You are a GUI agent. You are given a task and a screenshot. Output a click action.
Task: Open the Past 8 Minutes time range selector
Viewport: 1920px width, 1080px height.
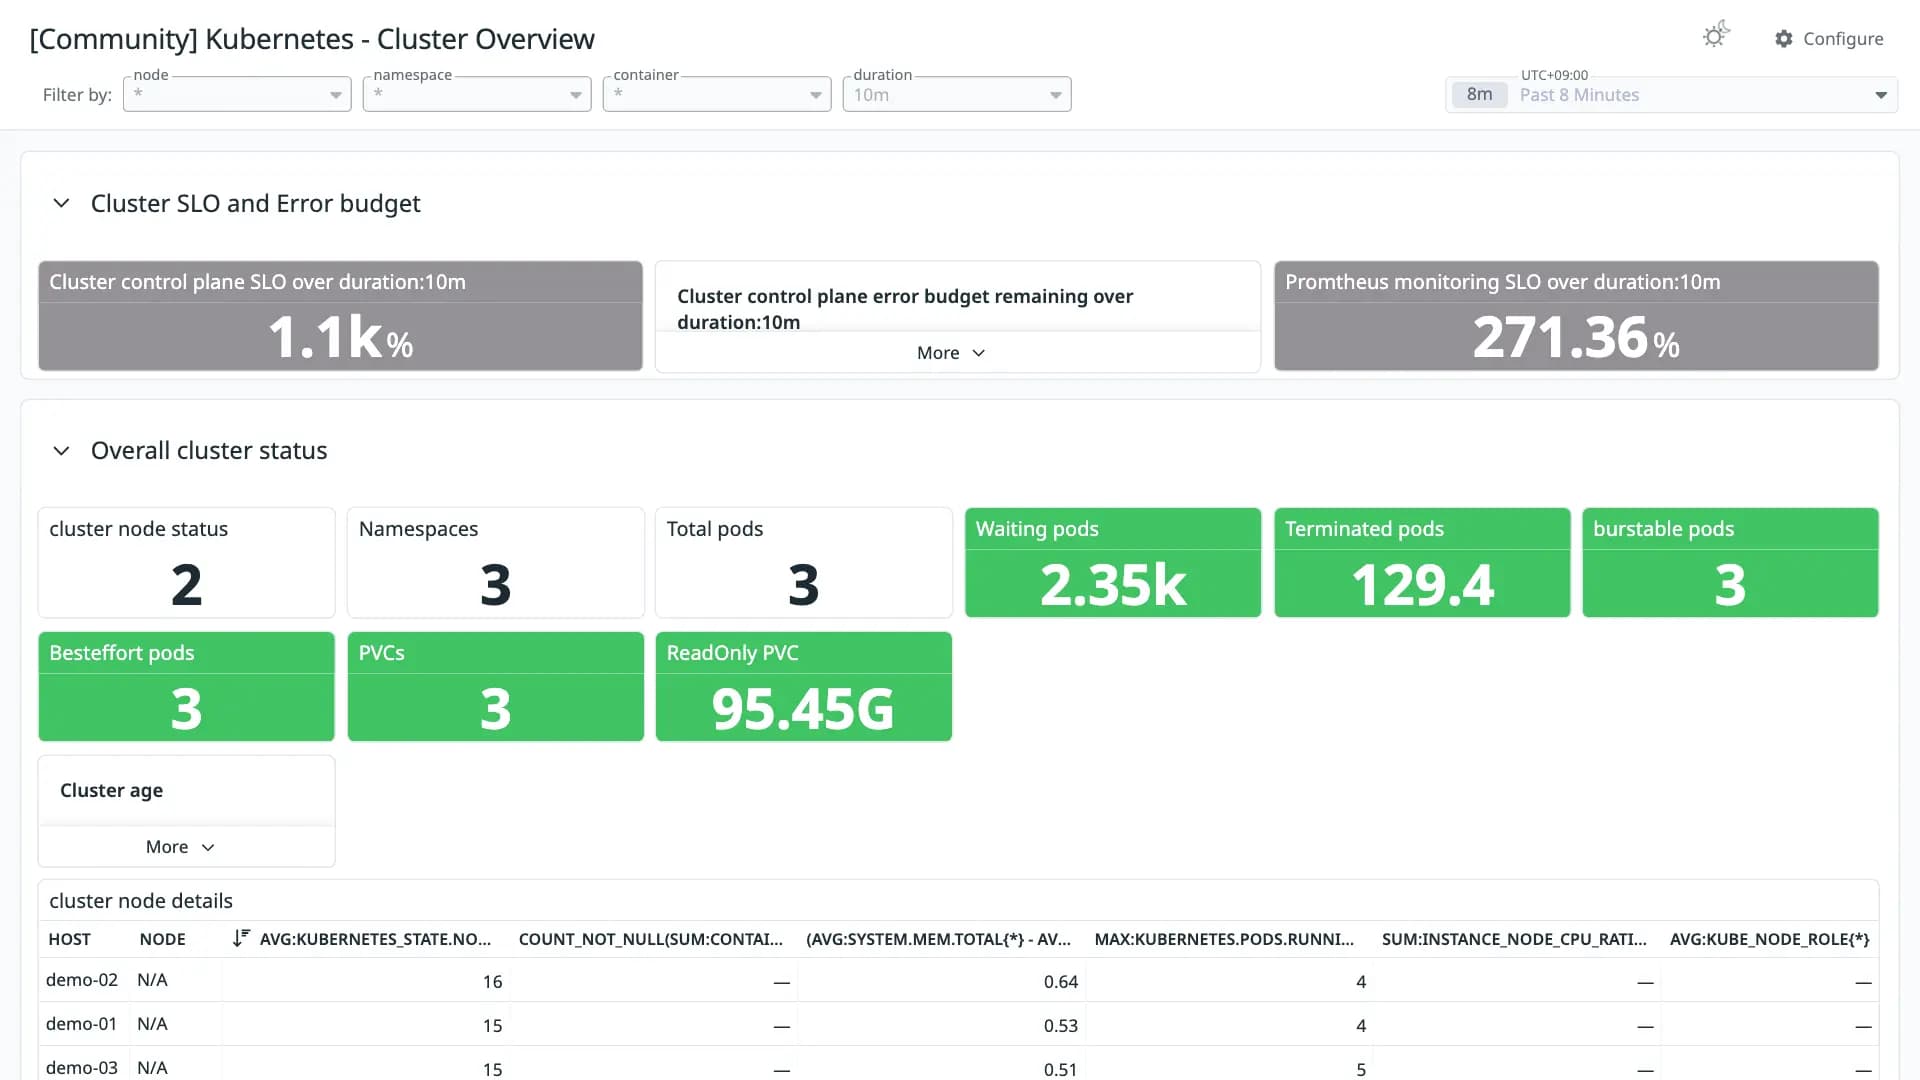(1671, 95)
